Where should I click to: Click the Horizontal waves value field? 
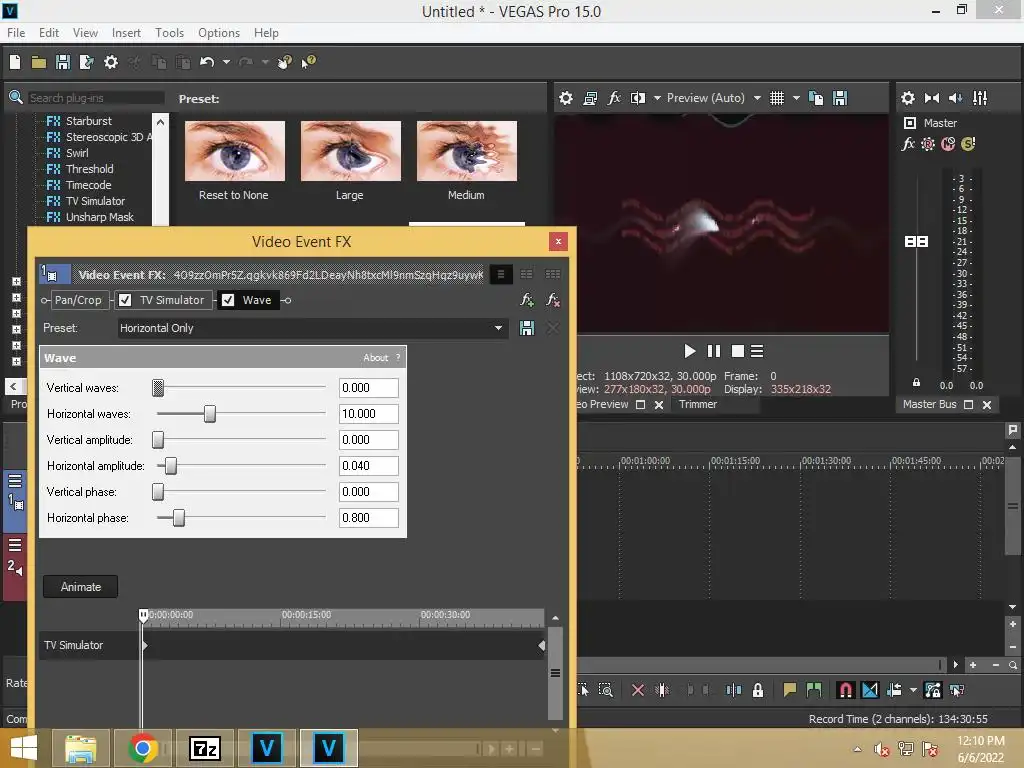pos(368,413)
